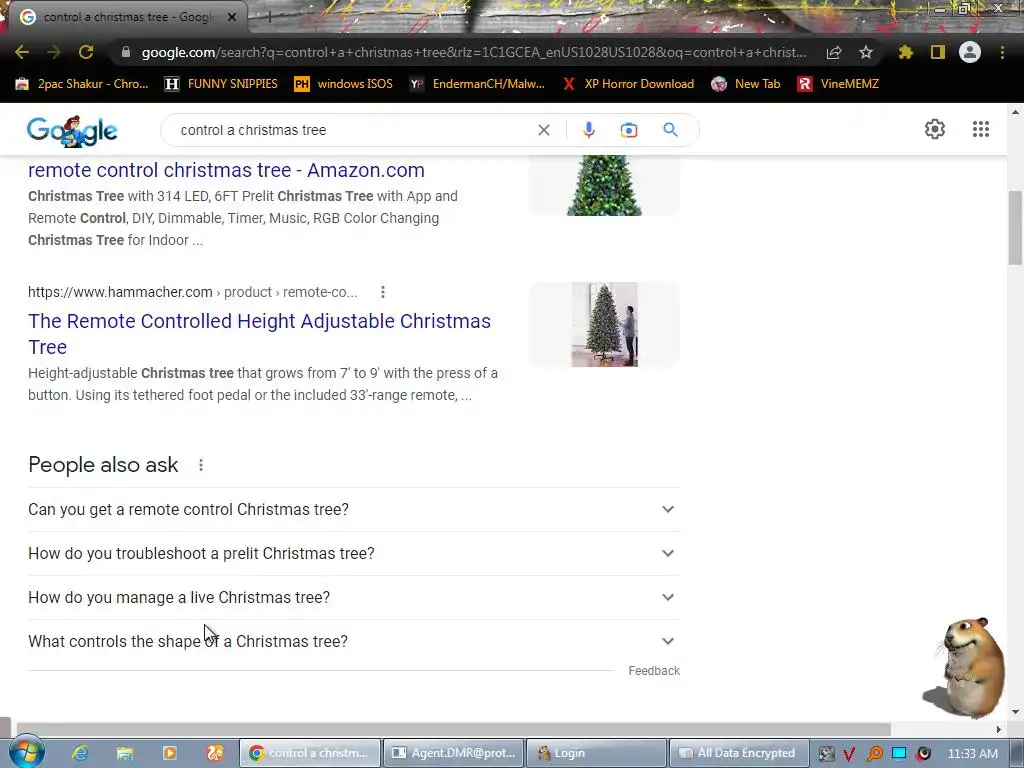Image resolution: width=1024 pixels, height=768 pixels.
Task: Open the Remote Controlled Height Adjustable Christmas Tree link
Action: (259, 334)
